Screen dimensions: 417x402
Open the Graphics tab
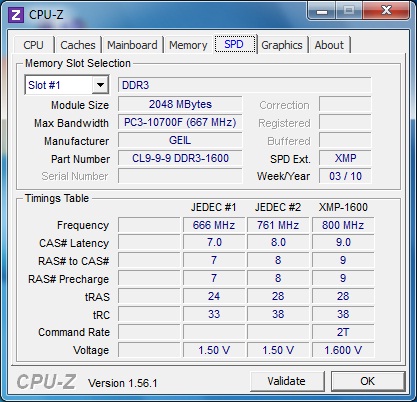pyautogui.click(x=282, y=45)
